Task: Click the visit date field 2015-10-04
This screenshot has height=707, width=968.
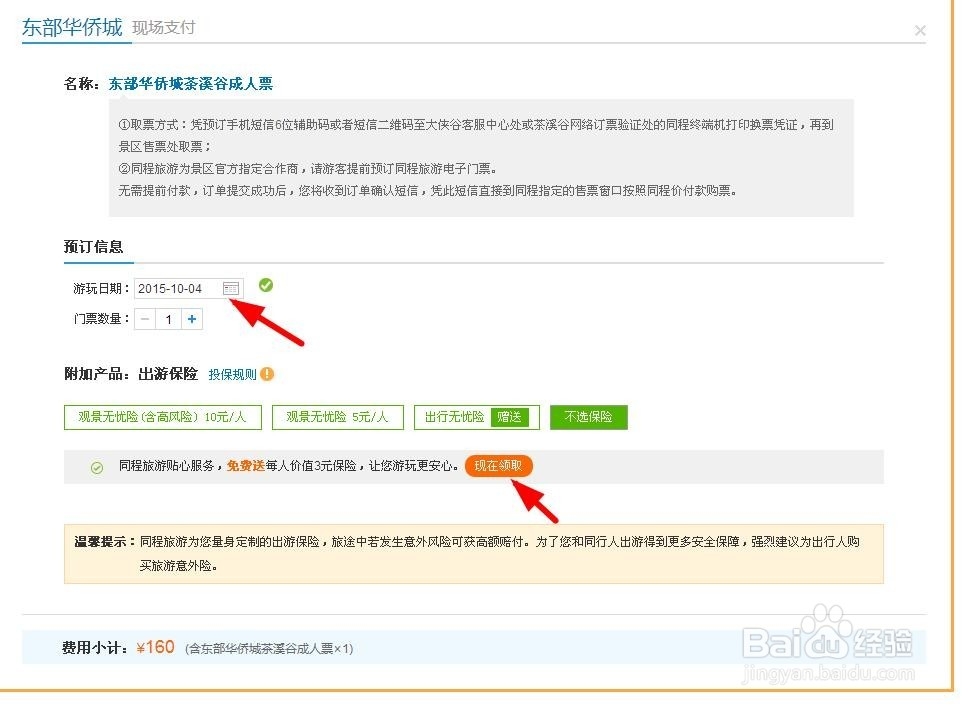Action: tap(188, 288)
